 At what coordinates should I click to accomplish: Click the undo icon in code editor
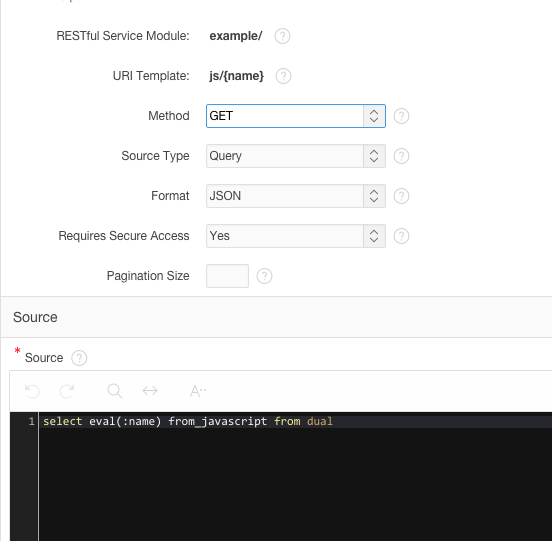[32, 391]
